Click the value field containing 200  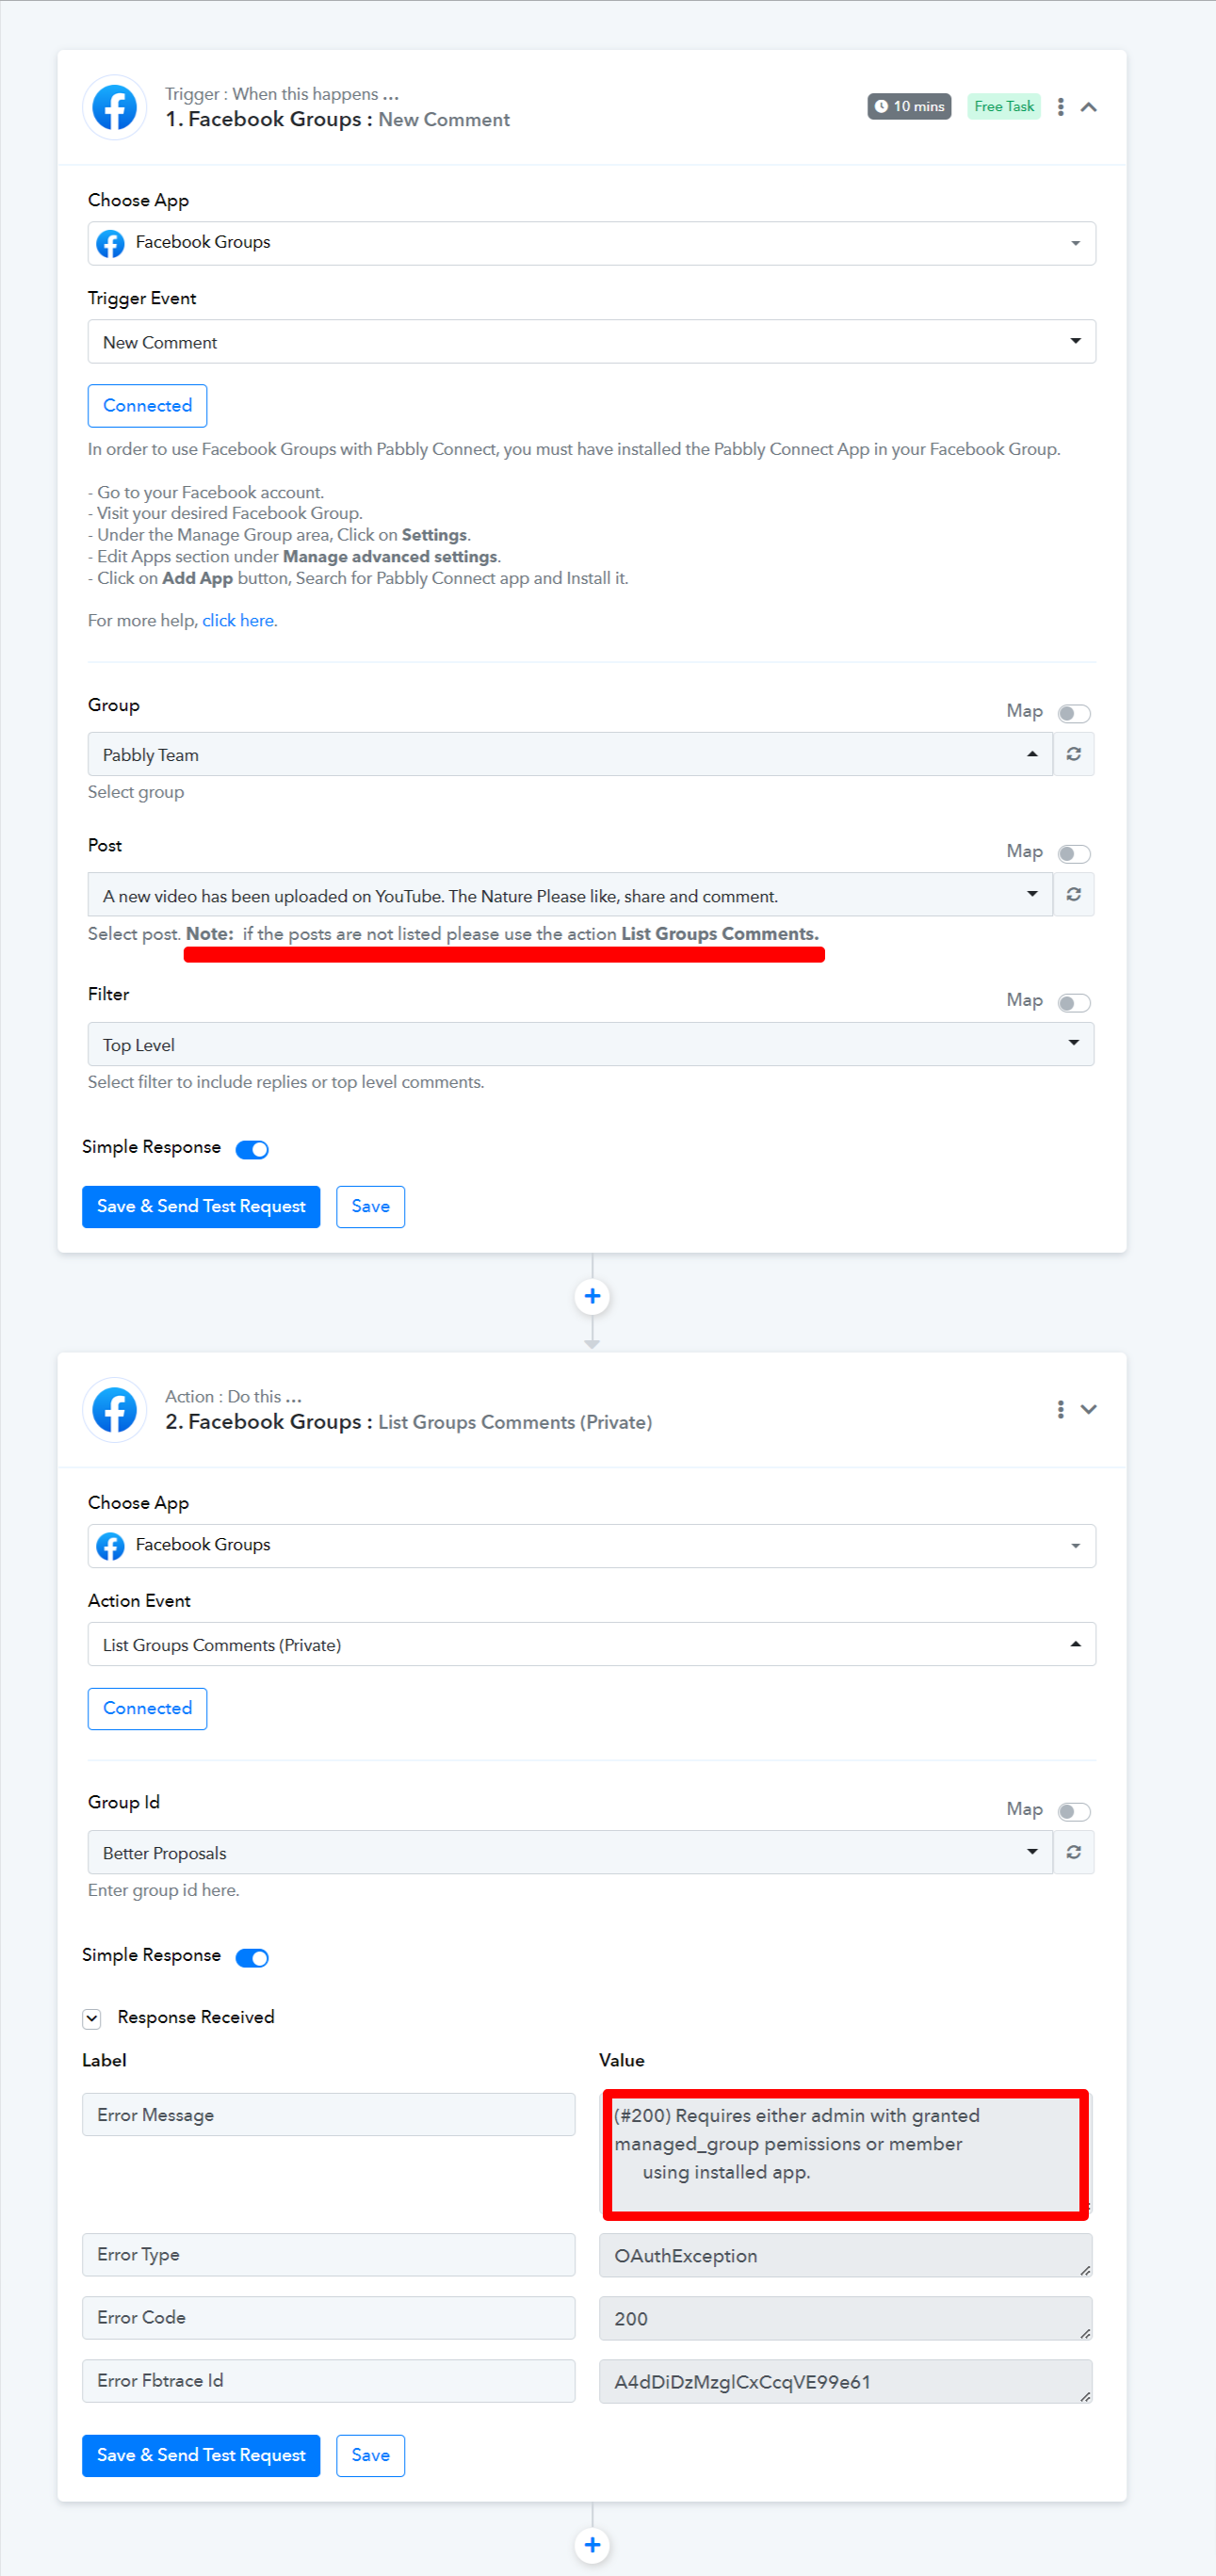(x=845, y=2318)
